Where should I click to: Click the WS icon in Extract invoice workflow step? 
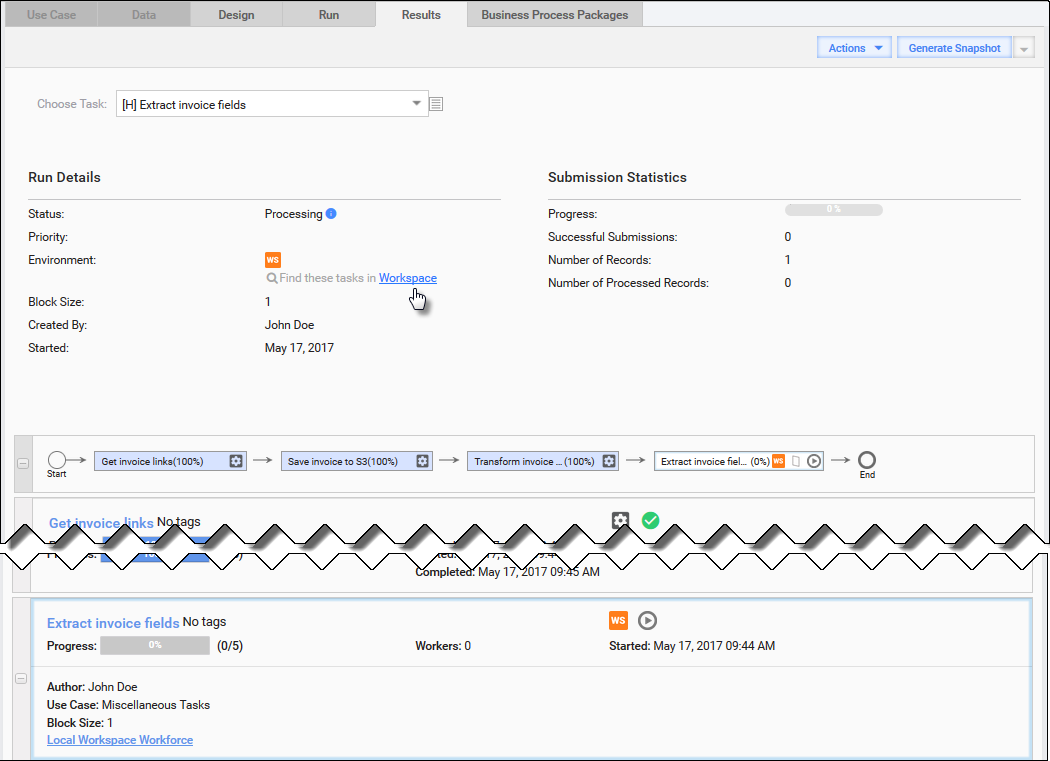click(778, 461)
